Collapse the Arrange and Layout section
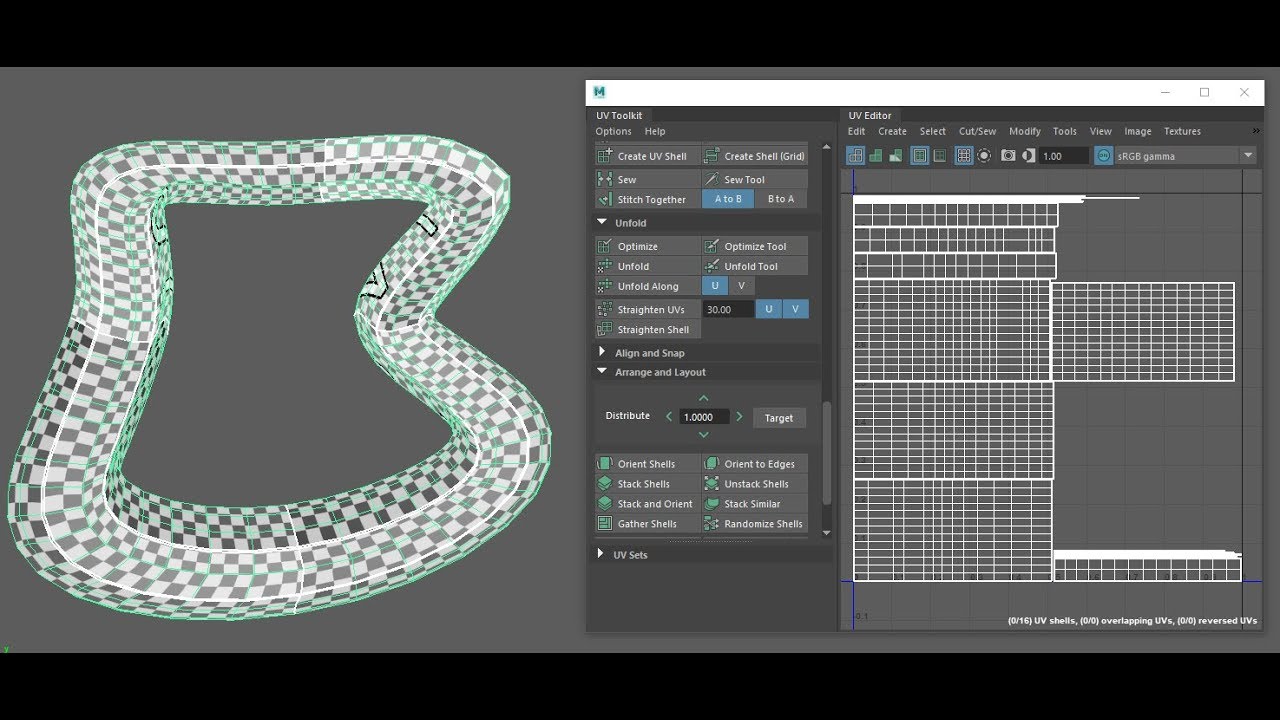 602,371
